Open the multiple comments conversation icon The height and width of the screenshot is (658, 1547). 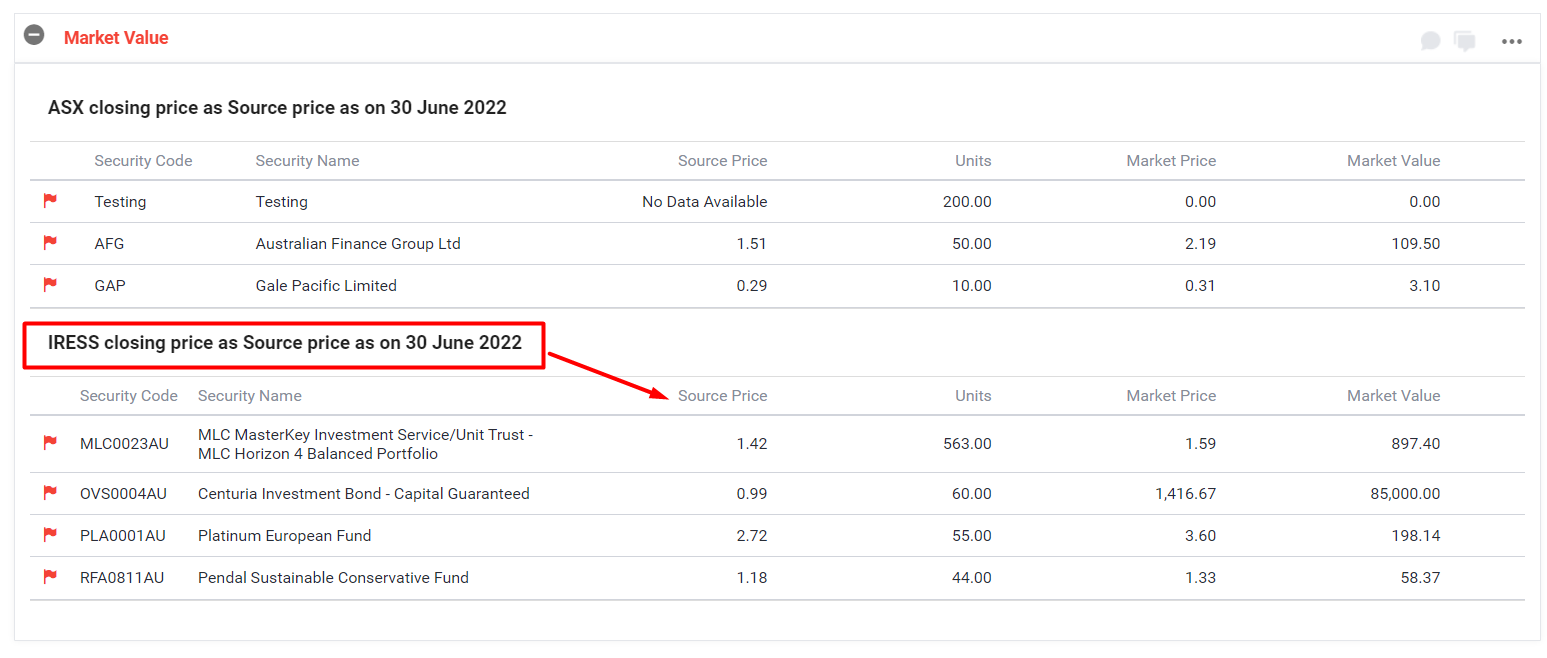pyautogui.click(x=1465, y=41)
